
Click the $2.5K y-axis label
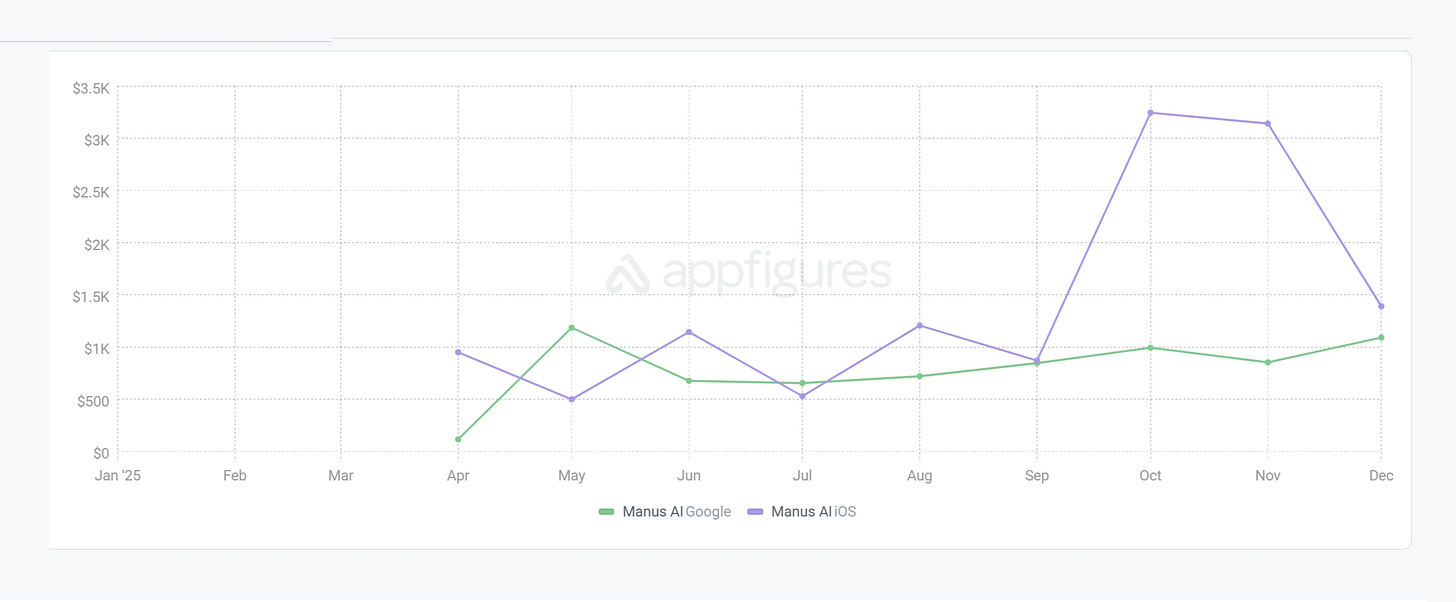point(91,192)
